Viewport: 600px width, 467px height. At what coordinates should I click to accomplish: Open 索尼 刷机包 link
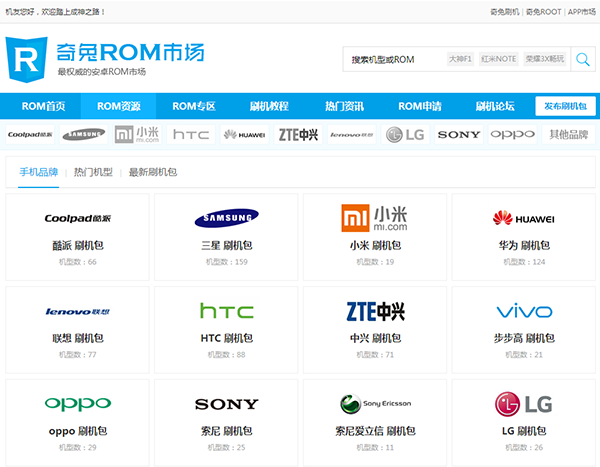click(x=227, y=431)
